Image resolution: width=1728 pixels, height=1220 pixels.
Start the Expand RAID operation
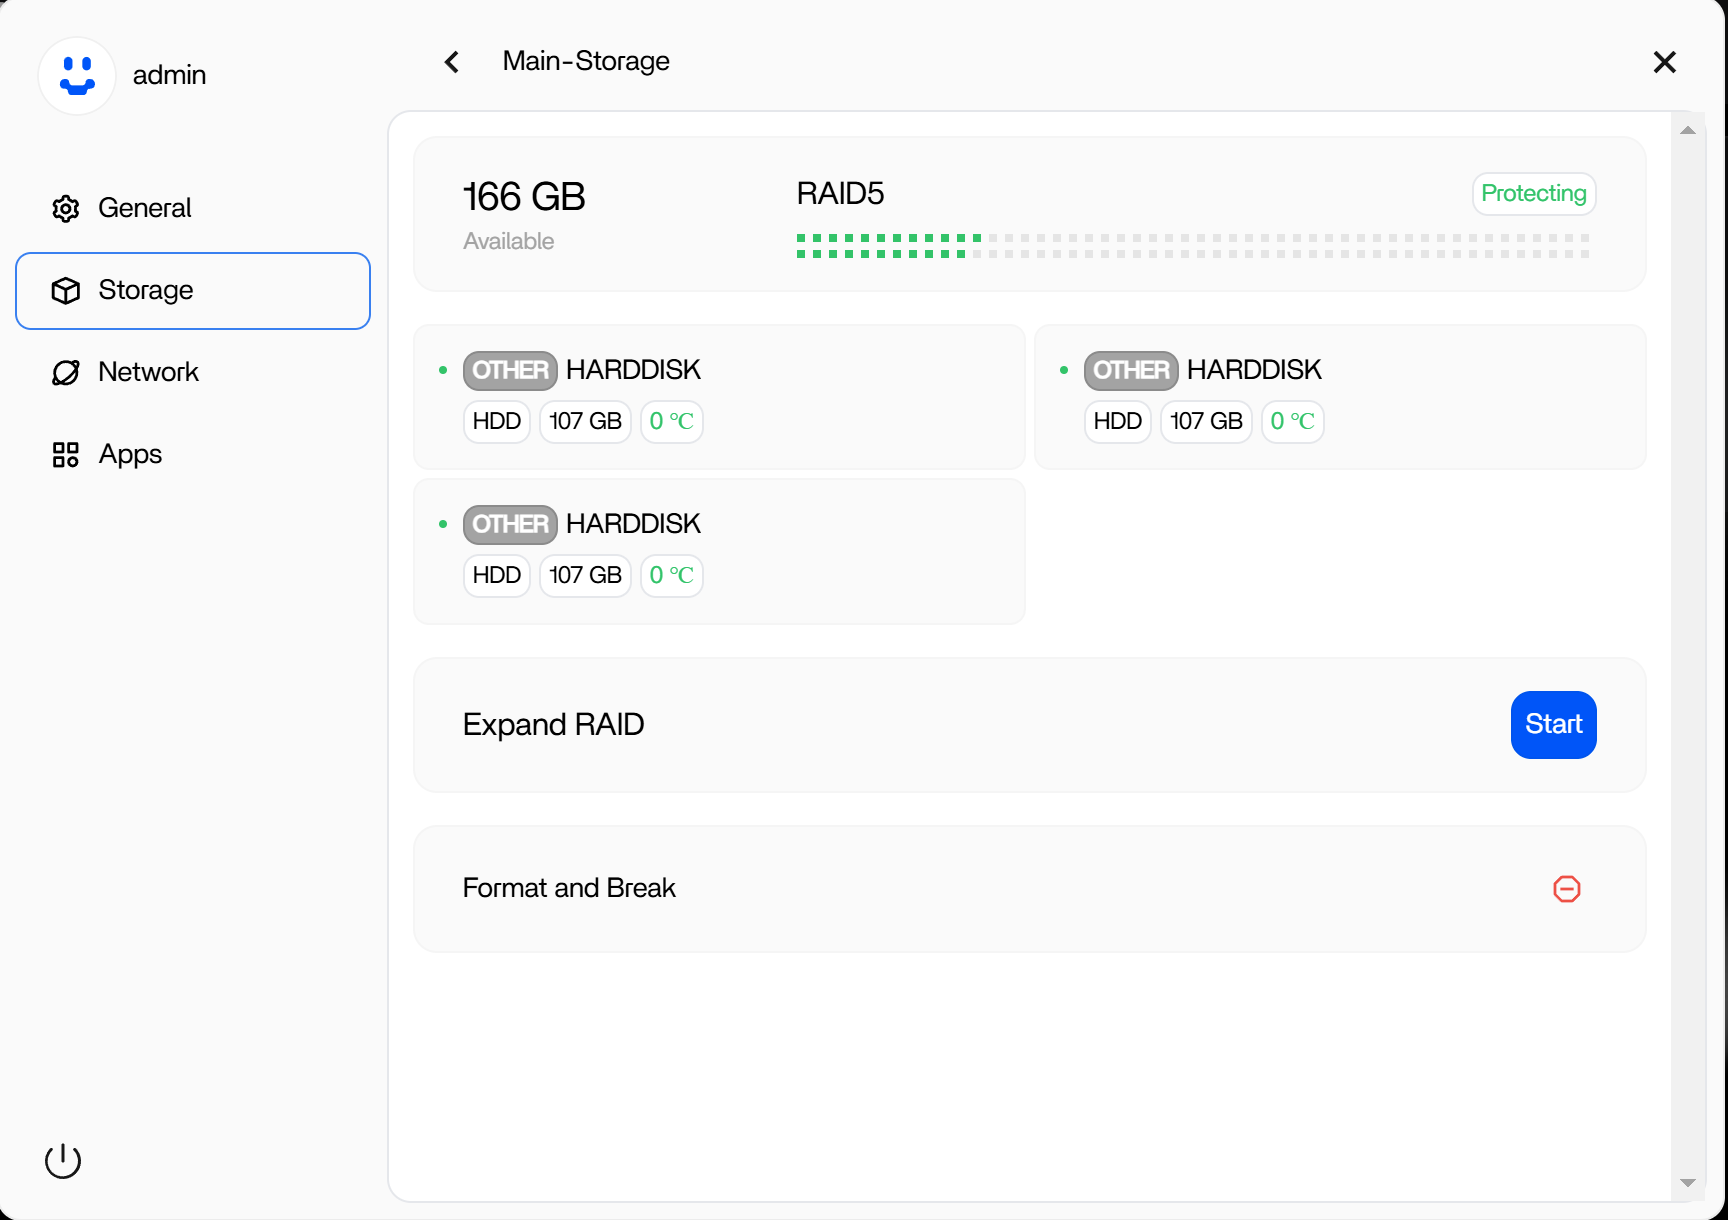click(x=1553, y=724)
